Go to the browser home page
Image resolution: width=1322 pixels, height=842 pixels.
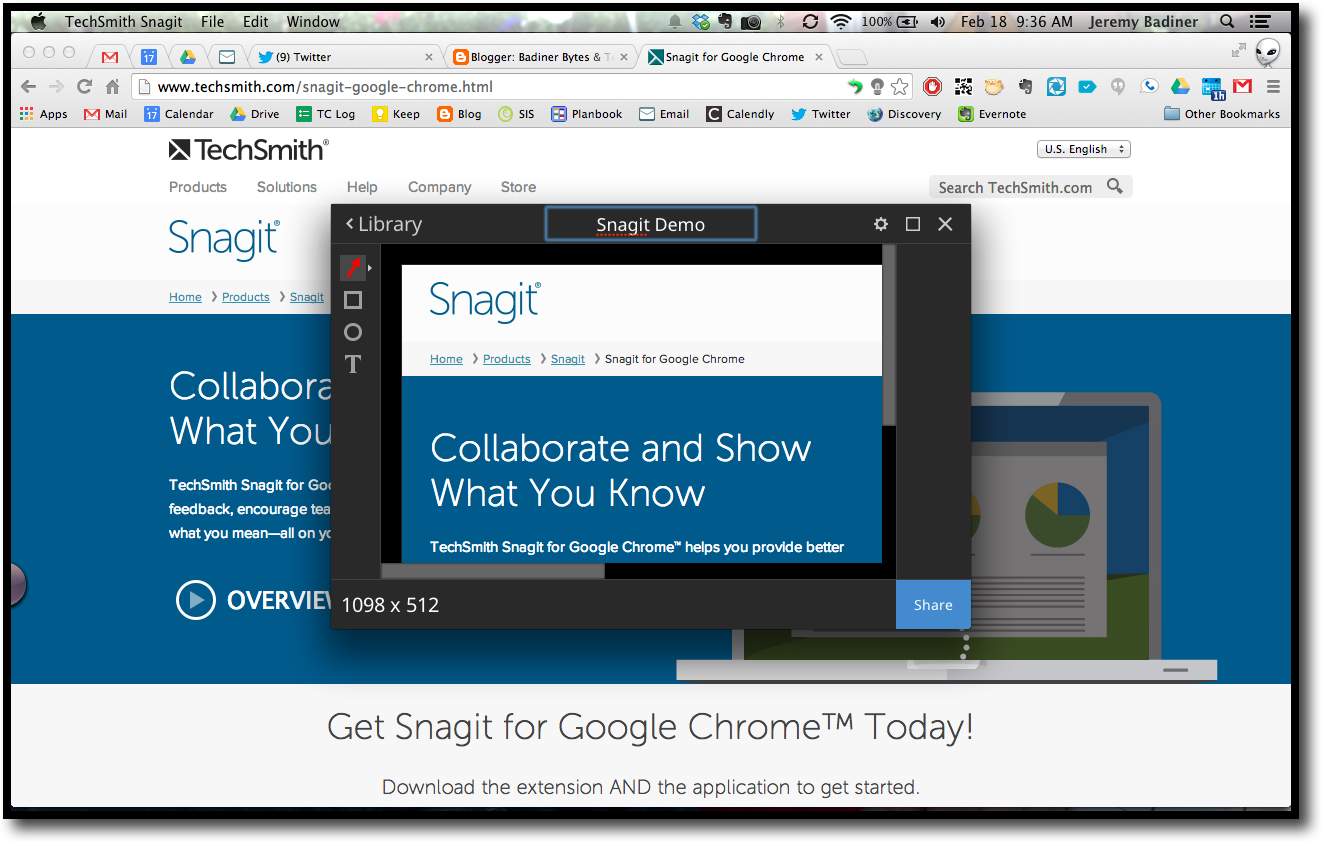pyautogui.click(x=112, y=87)
